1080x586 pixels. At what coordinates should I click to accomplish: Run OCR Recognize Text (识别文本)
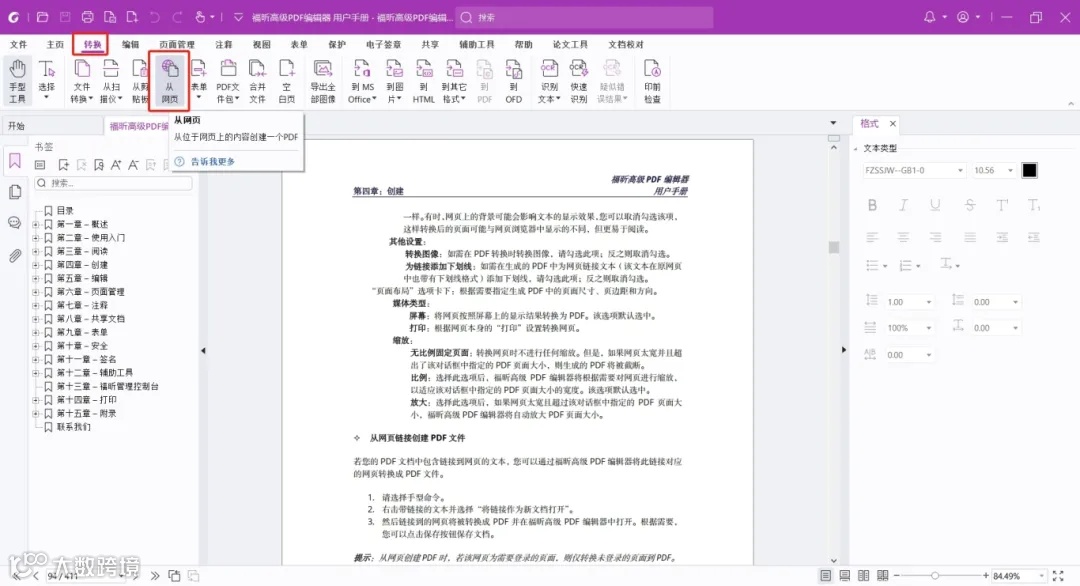coord(549,81)
